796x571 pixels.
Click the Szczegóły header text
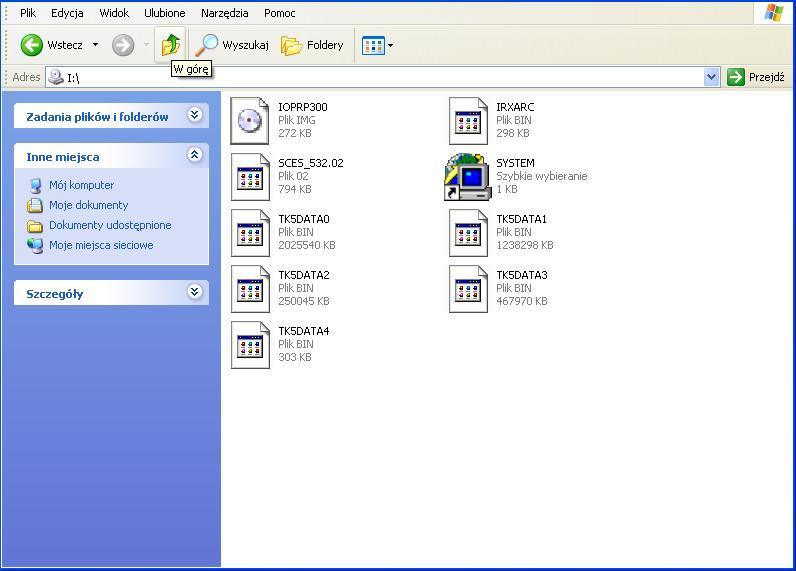click(54, 294)
